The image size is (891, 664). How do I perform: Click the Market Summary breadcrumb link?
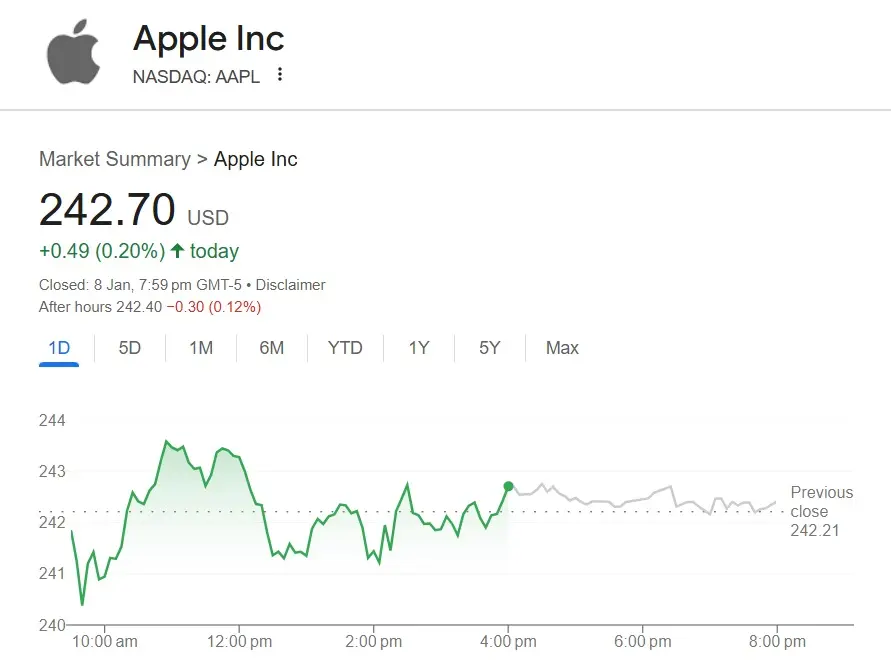(114, 159)
